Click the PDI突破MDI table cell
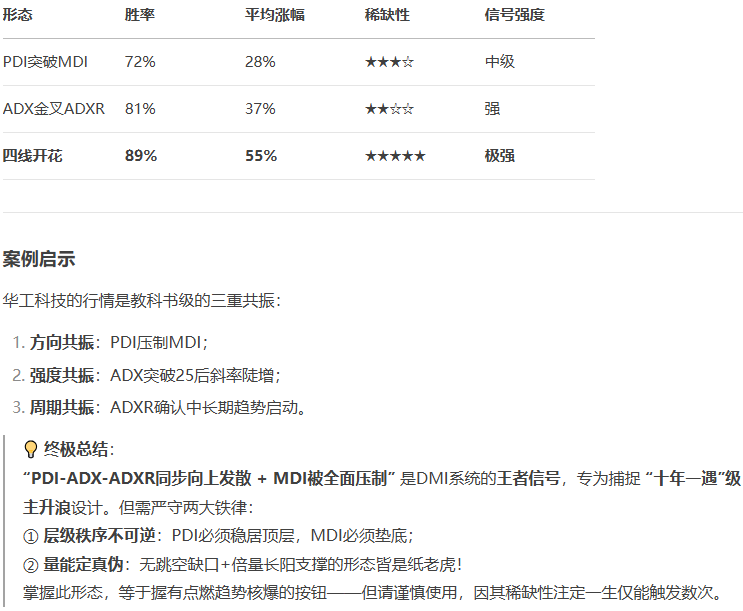743x611 pixels. tap(46, 62)
